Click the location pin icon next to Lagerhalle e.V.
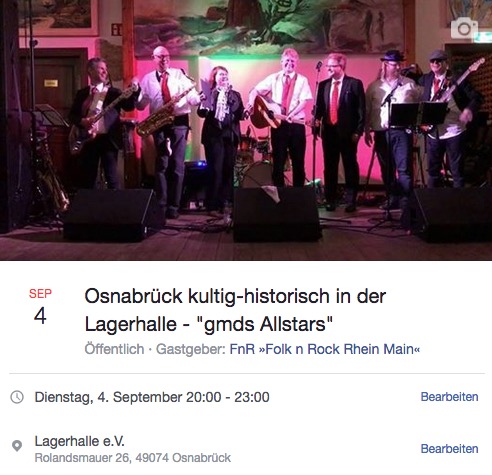This screenshot has width=492, height=475. 17,446
